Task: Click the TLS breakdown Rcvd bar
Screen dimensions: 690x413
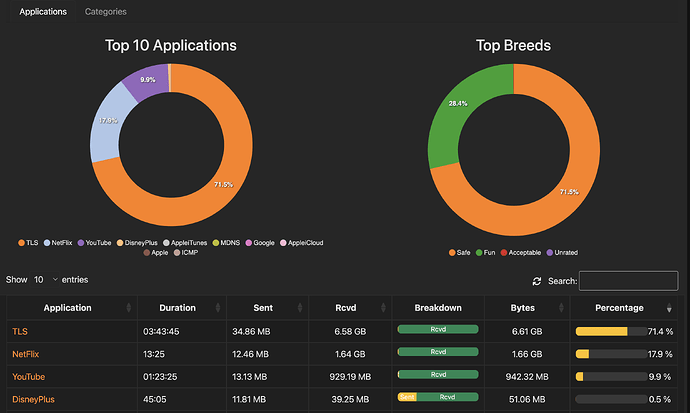Action: click(438, 329)
